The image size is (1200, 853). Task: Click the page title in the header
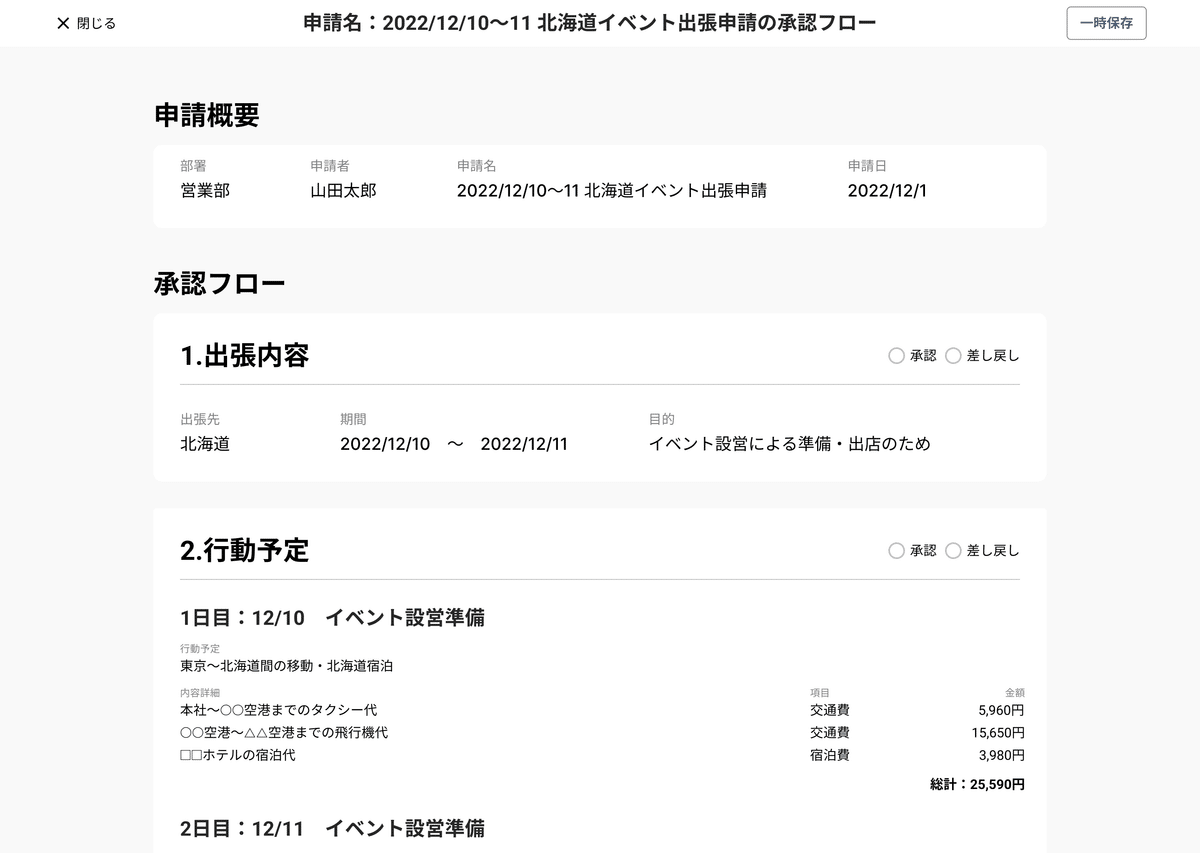pyautogui.click(x=590, y=23)
